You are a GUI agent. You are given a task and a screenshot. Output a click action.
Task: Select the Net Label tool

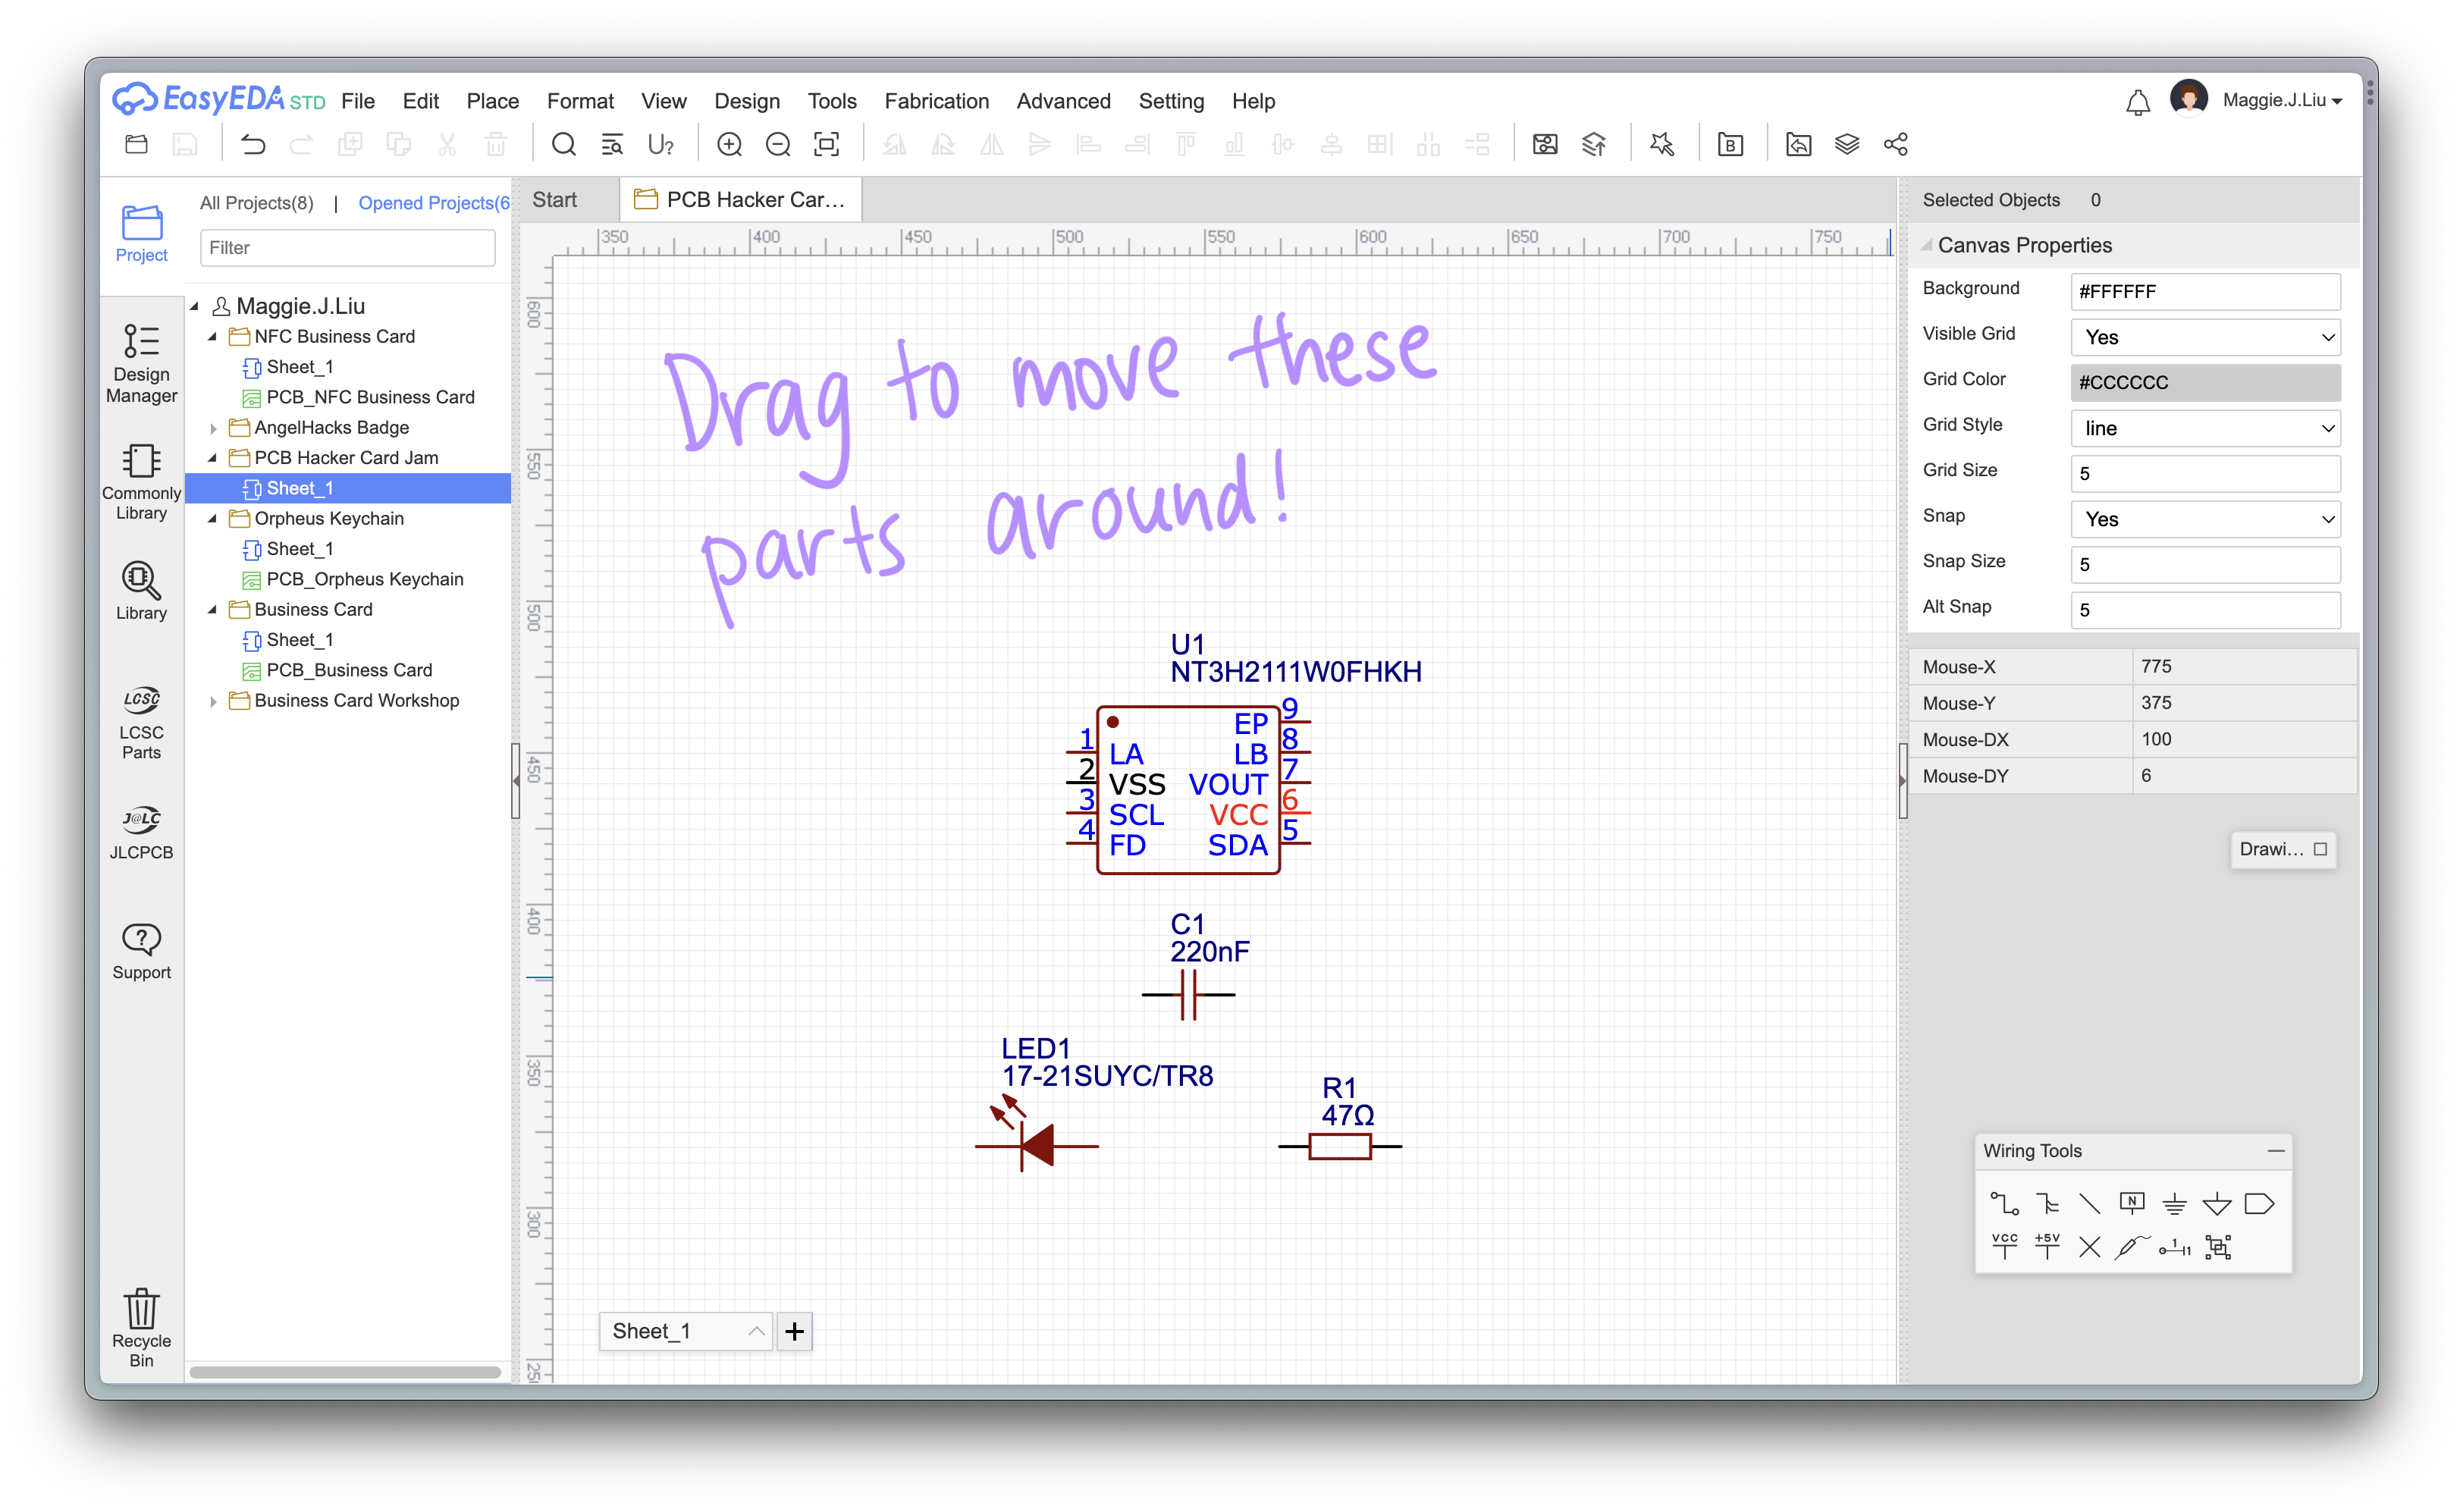(x=2132, y=1203)
